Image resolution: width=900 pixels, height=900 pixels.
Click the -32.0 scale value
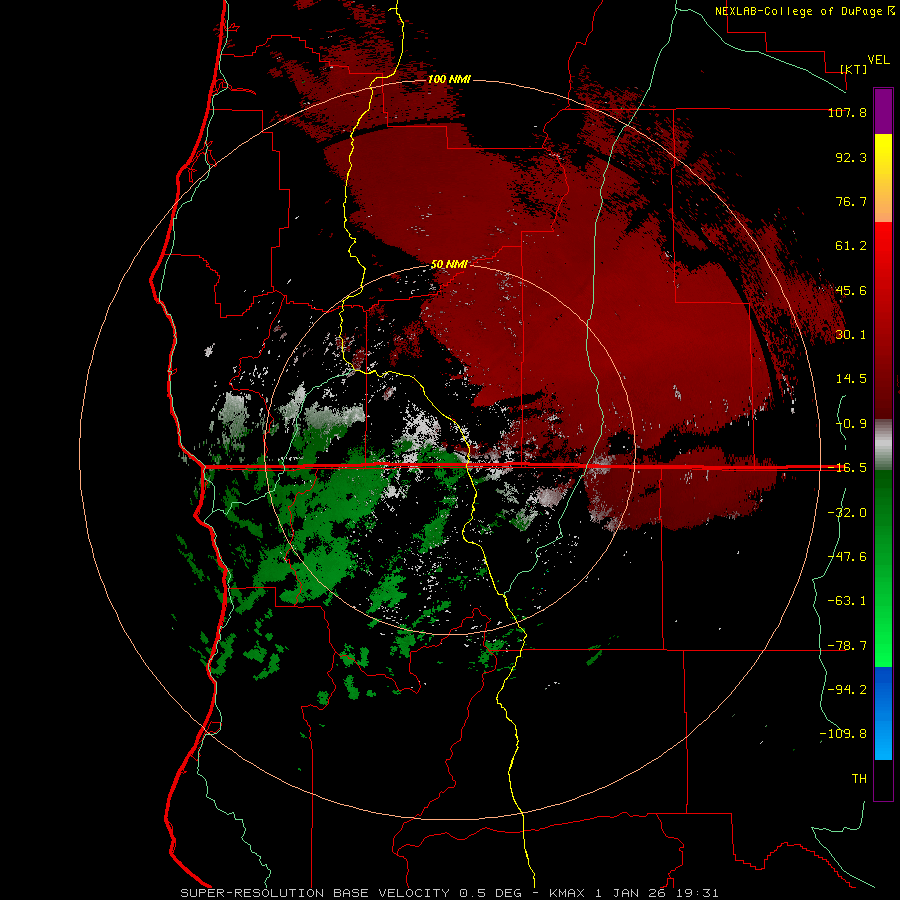click(x=847, y=513)
